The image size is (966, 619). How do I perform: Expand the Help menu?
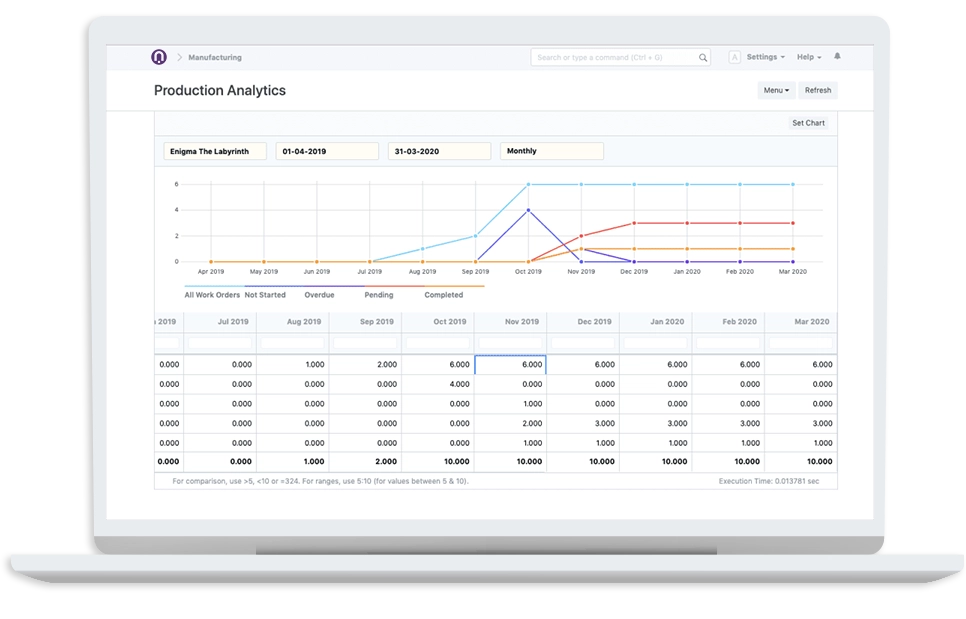pos(809,57)
